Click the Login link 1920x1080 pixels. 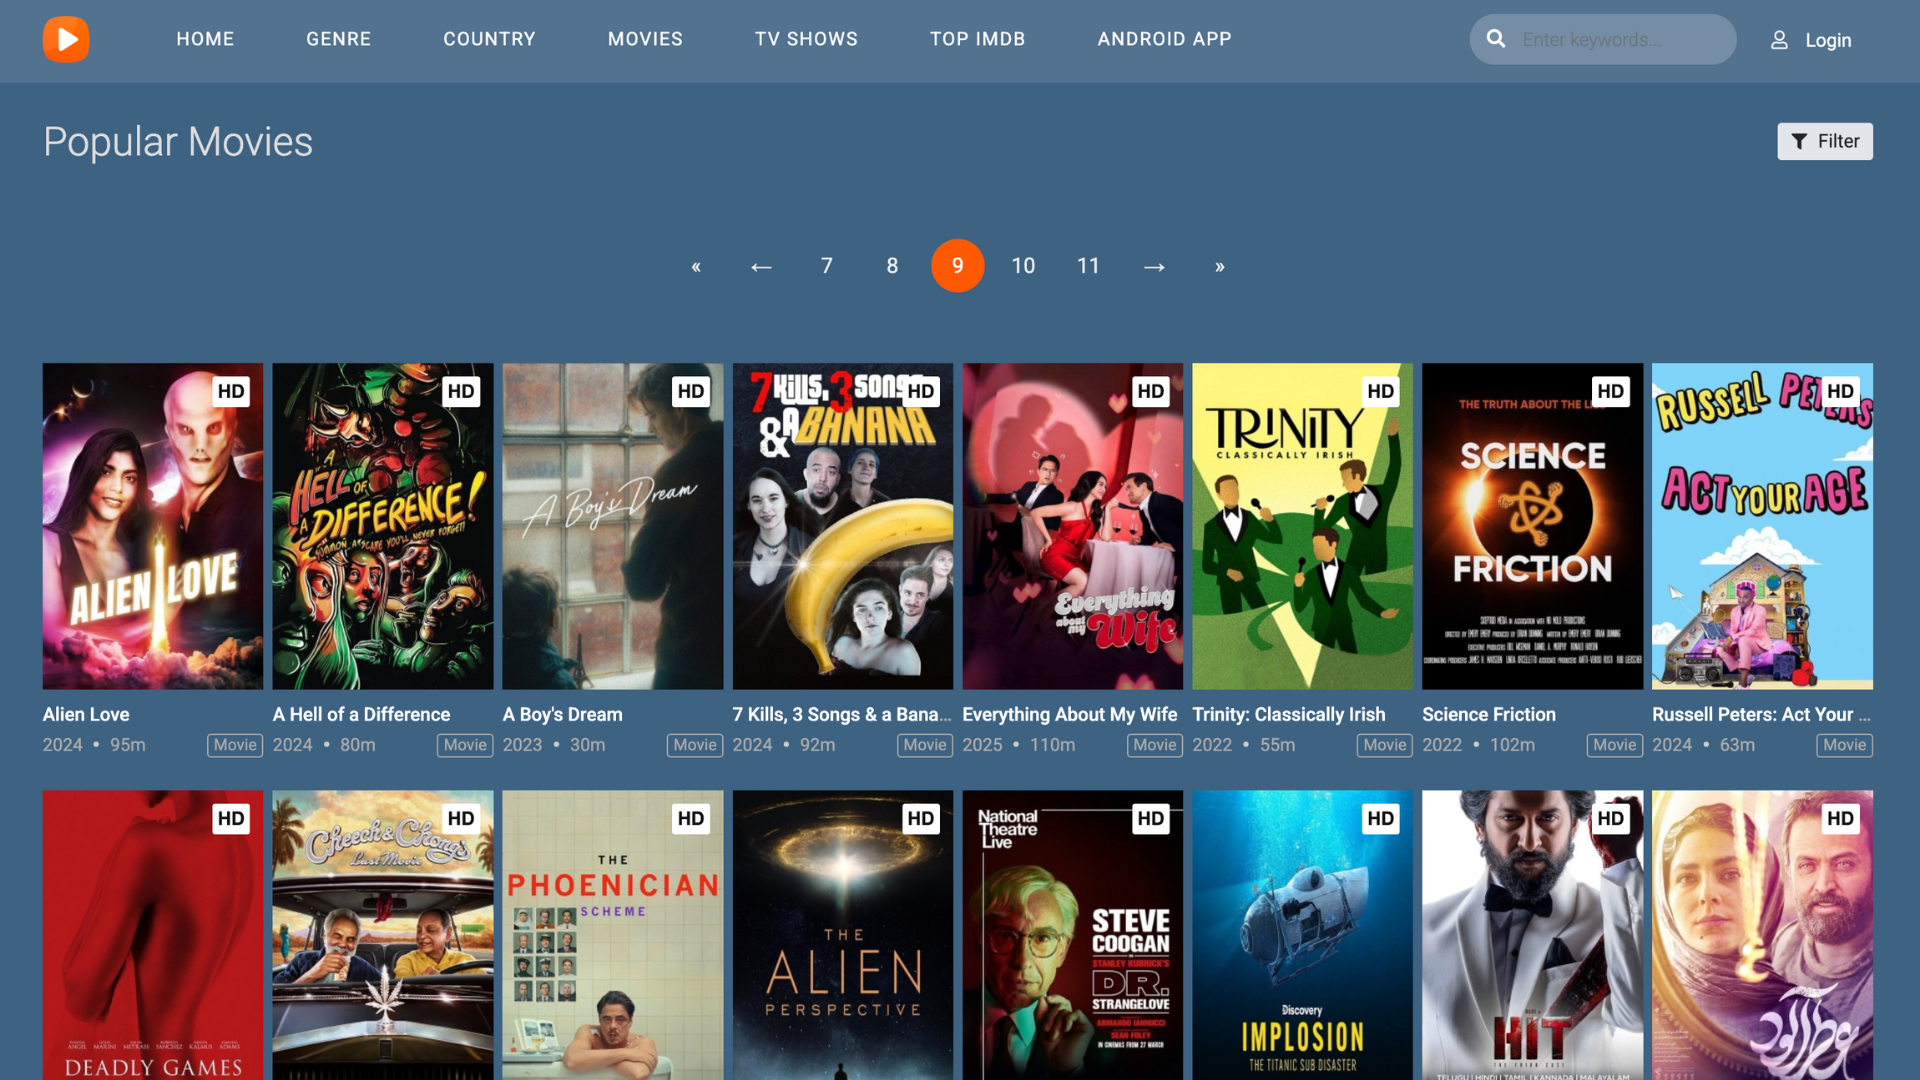pyautogui.click(x=1827, y=40)
